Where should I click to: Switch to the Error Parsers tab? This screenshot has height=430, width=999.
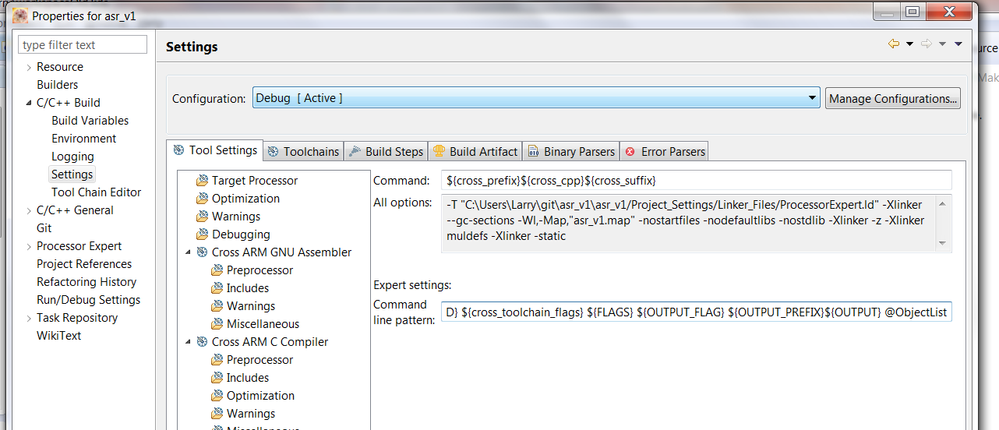665,152
